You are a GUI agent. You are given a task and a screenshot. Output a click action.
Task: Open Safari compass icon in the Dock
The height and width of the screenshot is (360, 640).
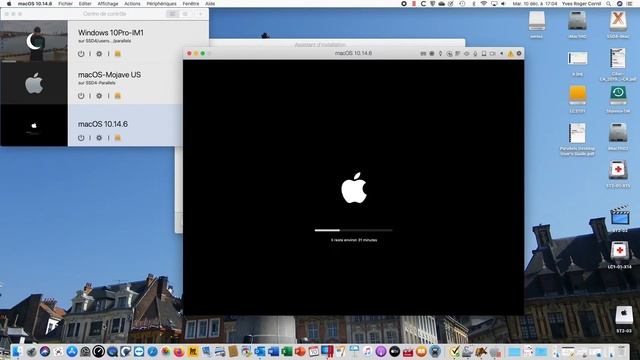tap(152, 351)
